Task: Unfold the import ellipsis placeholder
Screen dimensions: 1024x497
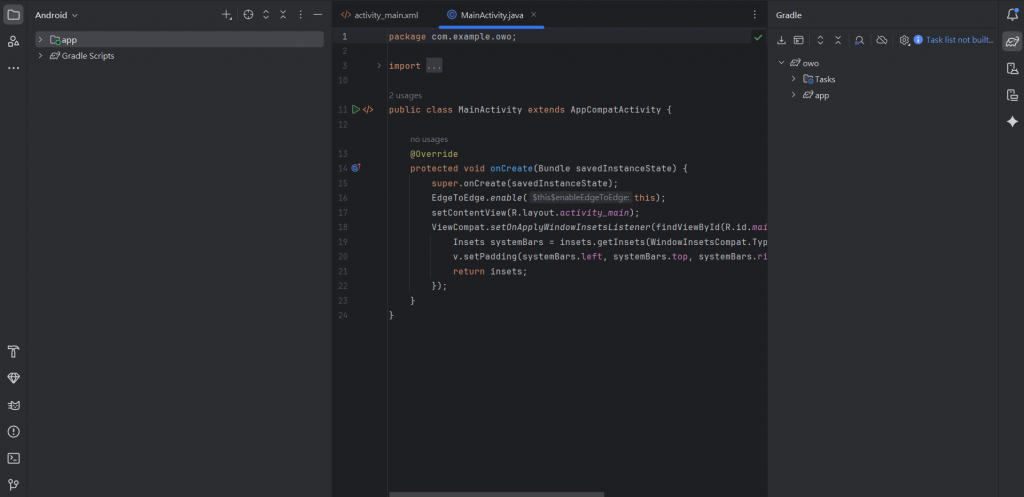Action: click(x=434, y=66)
